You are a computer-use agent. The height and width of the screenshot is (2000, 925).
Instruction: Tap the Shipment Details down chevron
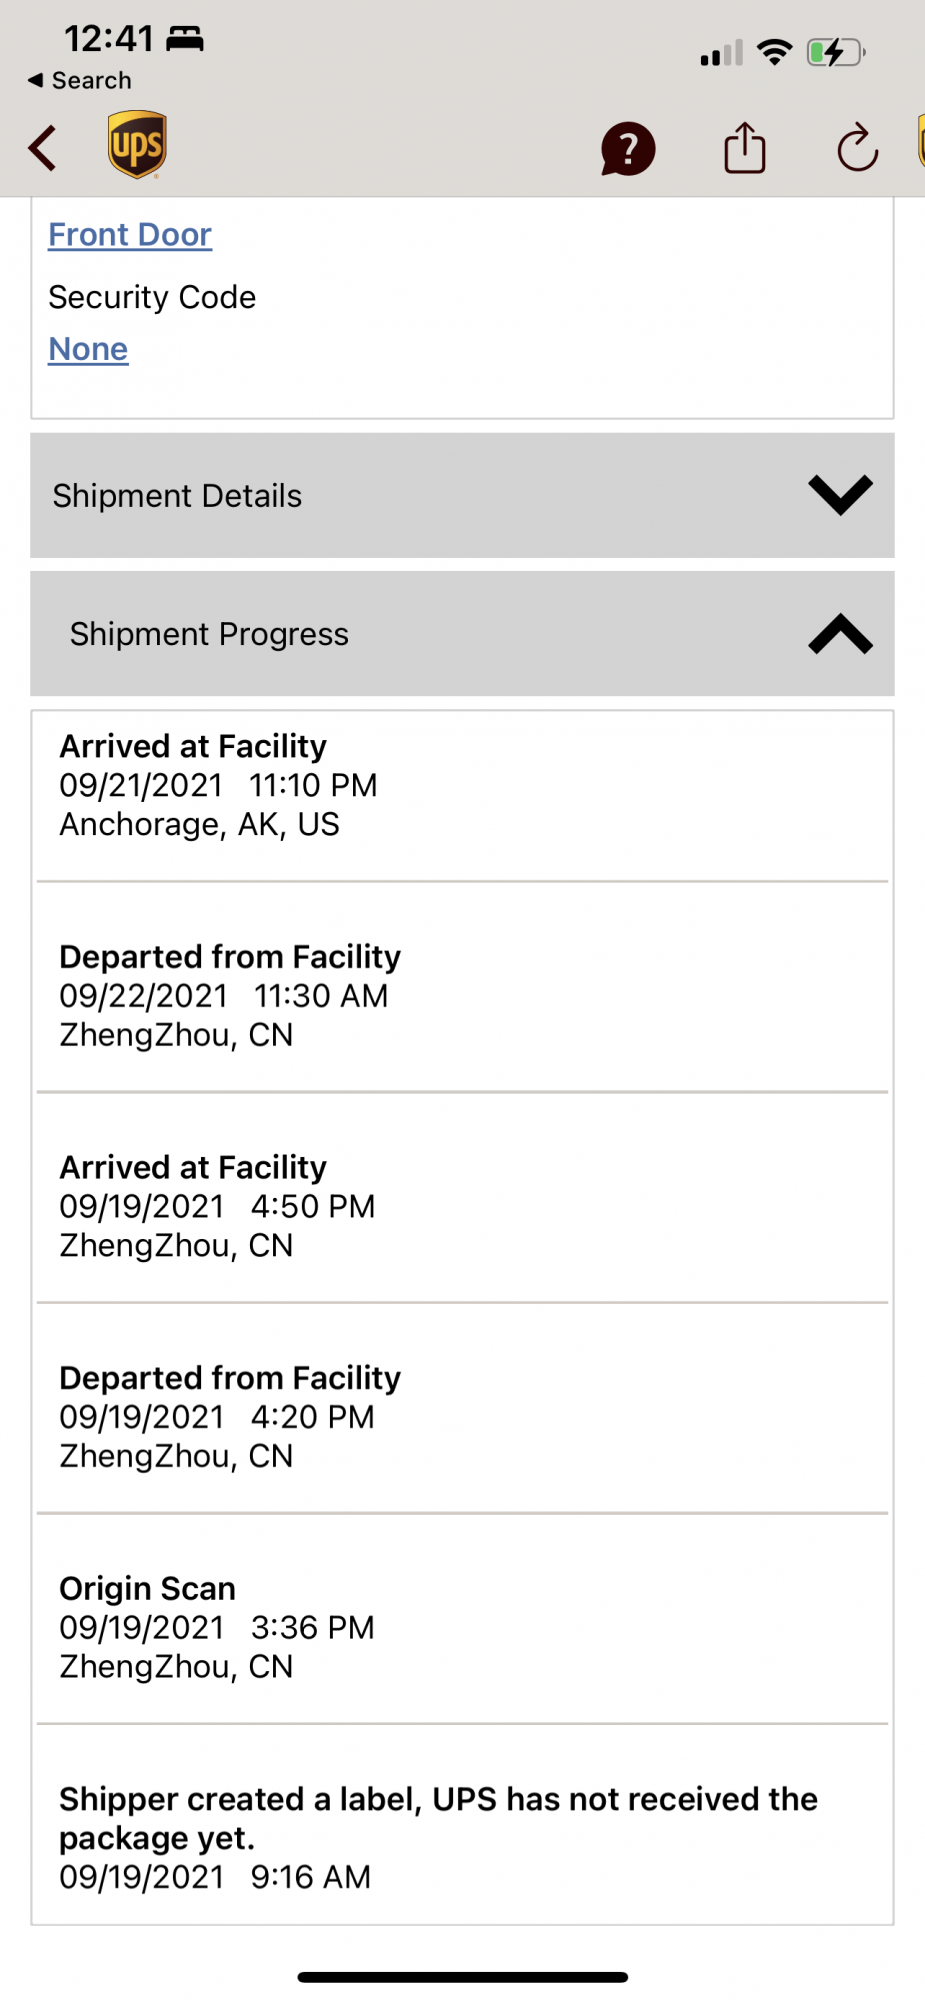tap(840, 495)
